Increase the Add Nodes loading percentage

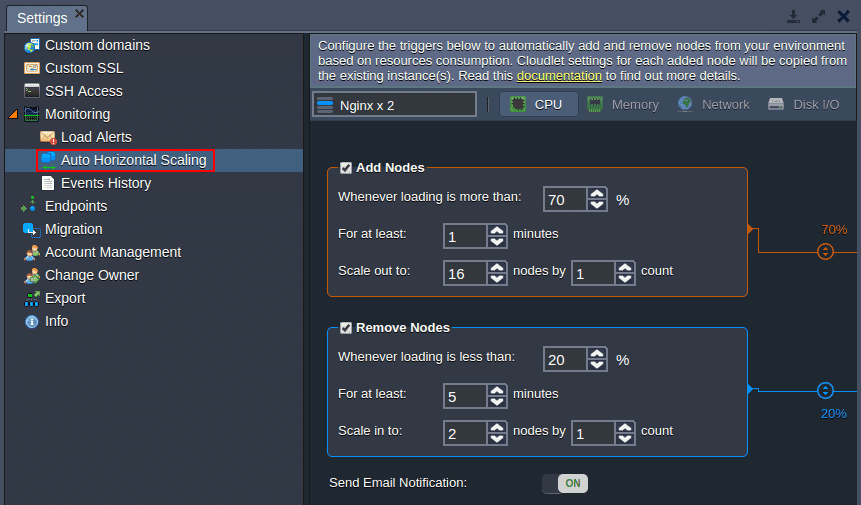click(x=597, y=193)
